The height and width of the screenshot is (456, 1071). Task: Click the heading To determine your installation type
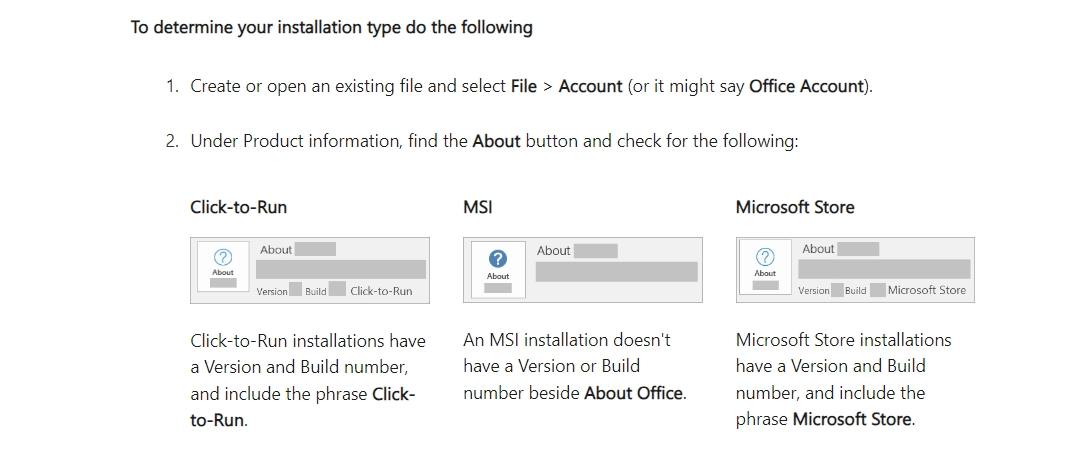(x=331, y=27)
